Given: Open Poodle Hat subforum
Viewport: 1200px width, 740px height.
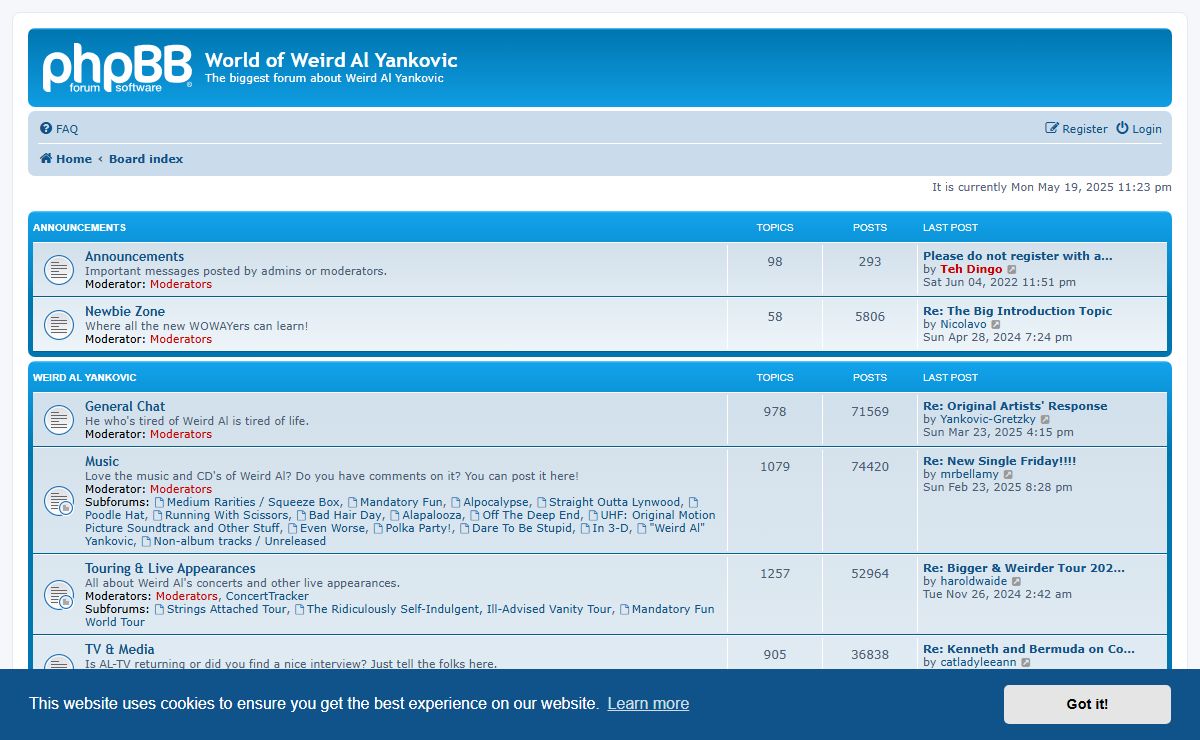Looking at the screenshot, I should pos(115,515).
